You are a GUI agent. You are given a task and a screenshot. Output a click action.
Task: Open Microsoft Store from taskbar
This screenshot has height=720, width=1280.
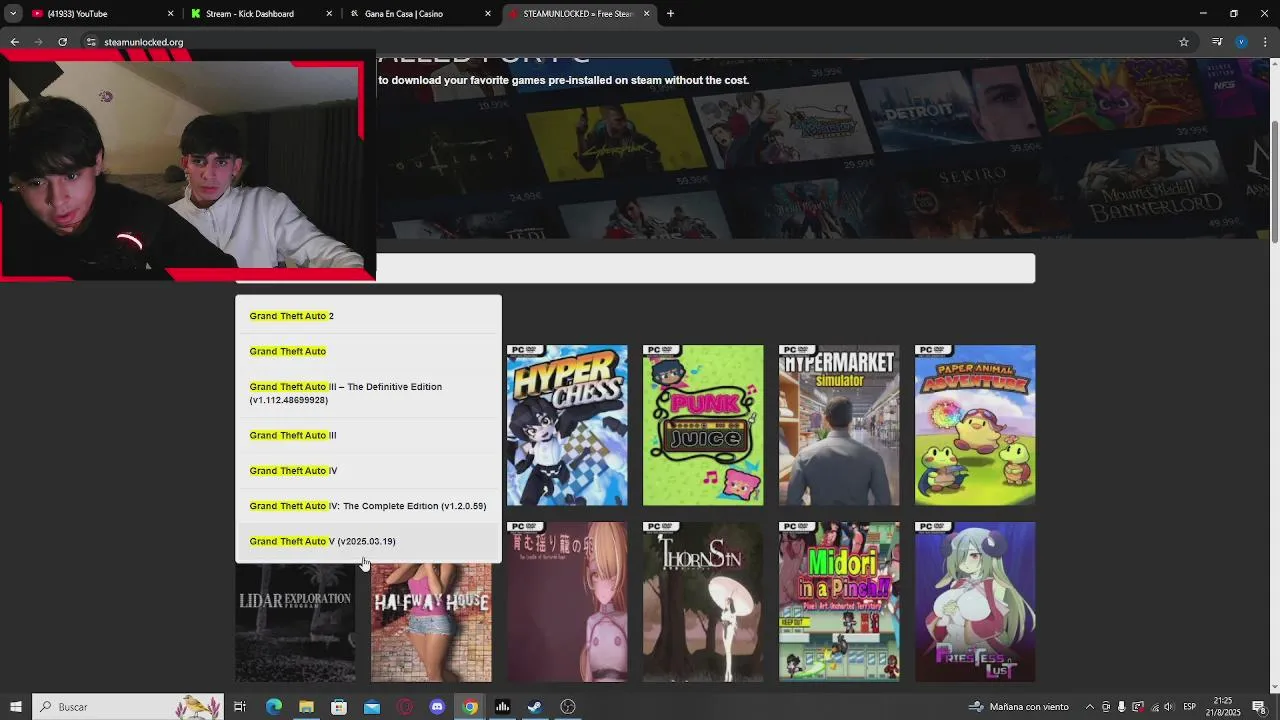(x=339, y=707)
